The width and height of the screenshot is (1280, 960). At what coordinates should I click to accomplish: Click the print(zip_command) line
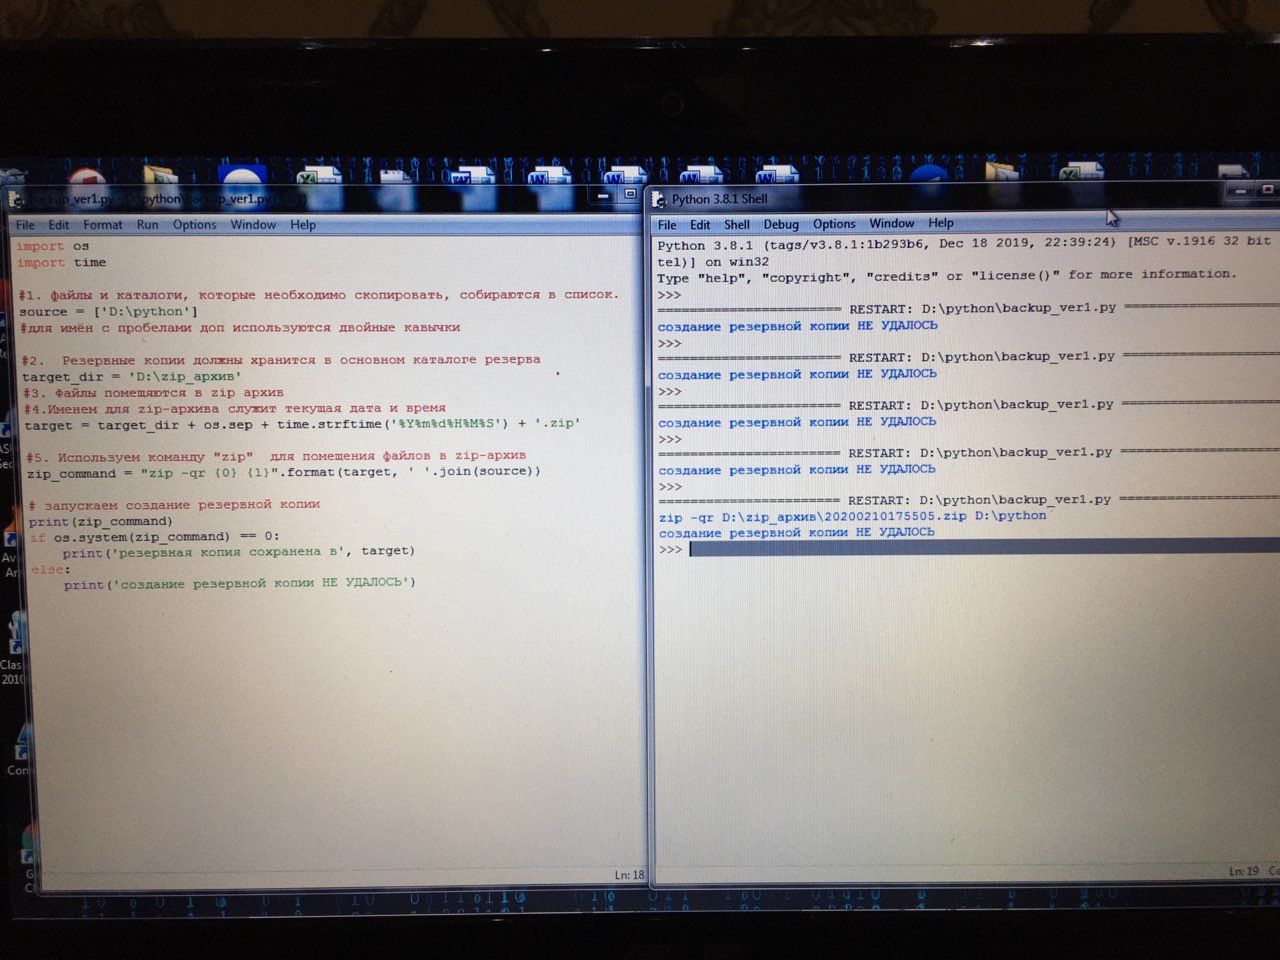pos(100,522)
